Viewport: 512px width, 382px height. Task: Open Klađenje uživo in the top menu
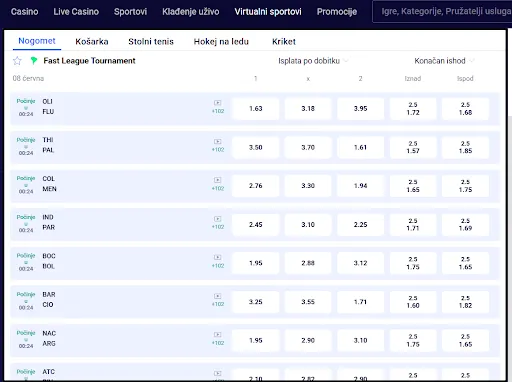191,12
